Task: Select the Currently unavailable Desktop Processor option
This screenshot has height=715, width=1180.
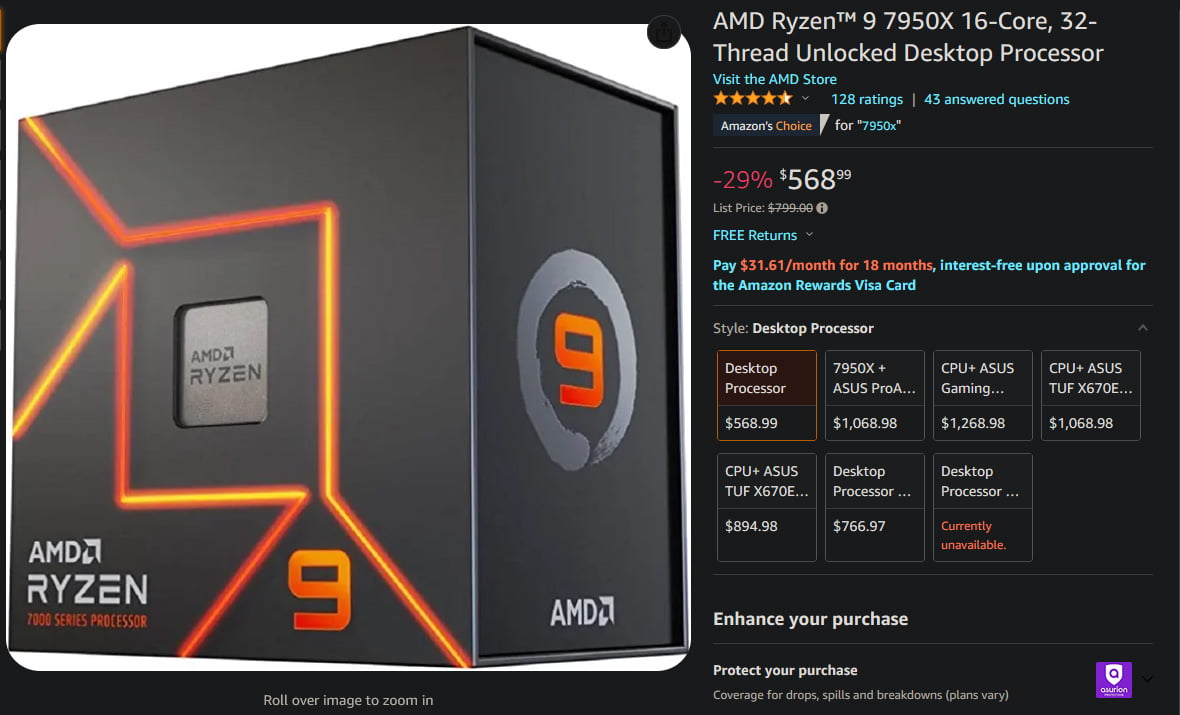Action: (982, 507)
